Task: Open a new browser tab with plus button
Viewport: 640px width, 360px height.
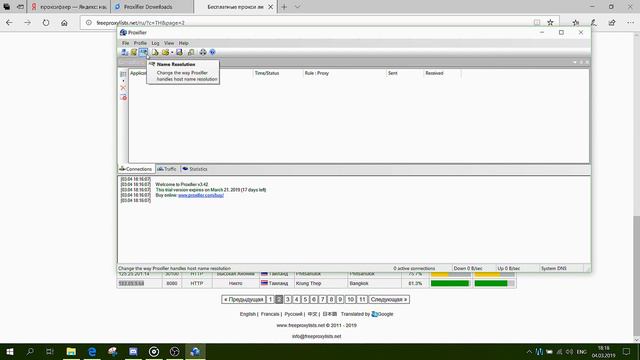Action: point(284,7)
